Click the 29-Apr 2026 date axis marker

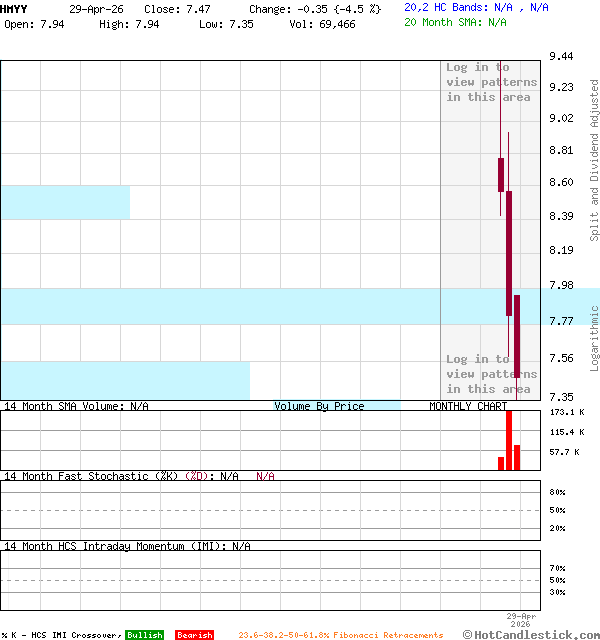tap(521, 620)
